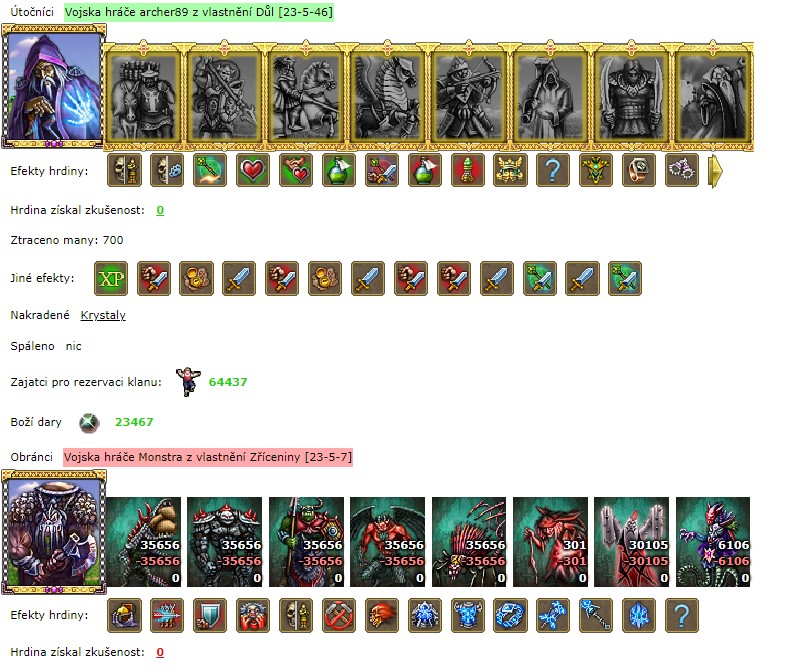Open attacker hero experience value link
805x672 pixels.
tap(160, 210)
